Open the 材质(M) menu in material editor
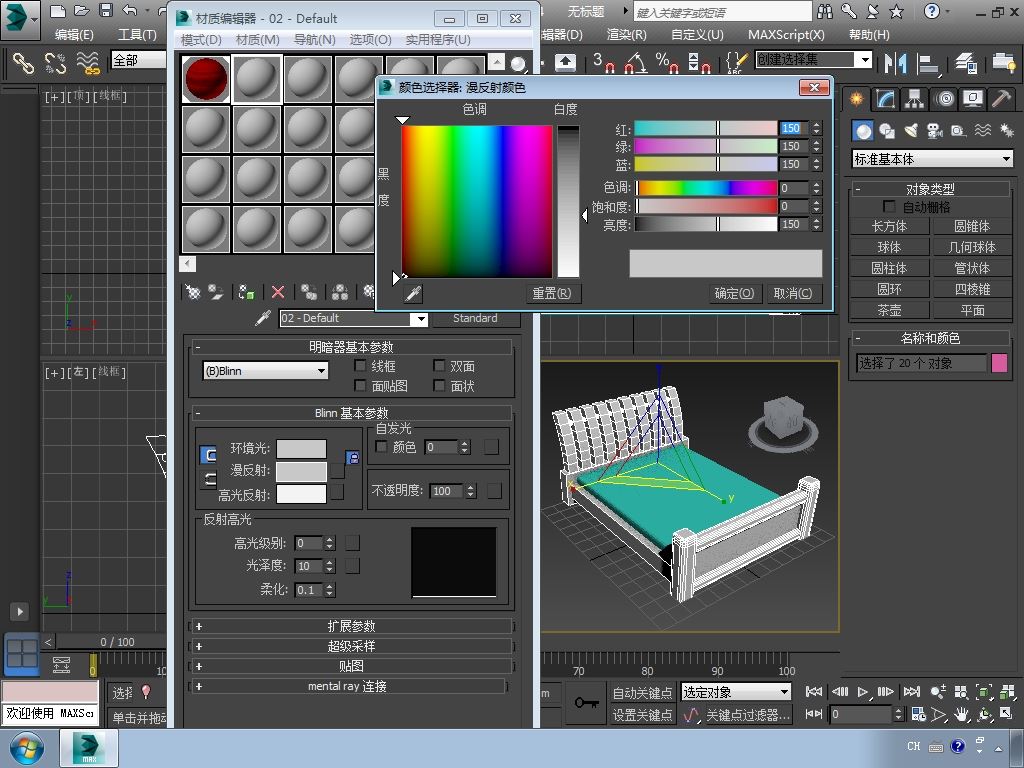 click(x=257, y=40)
